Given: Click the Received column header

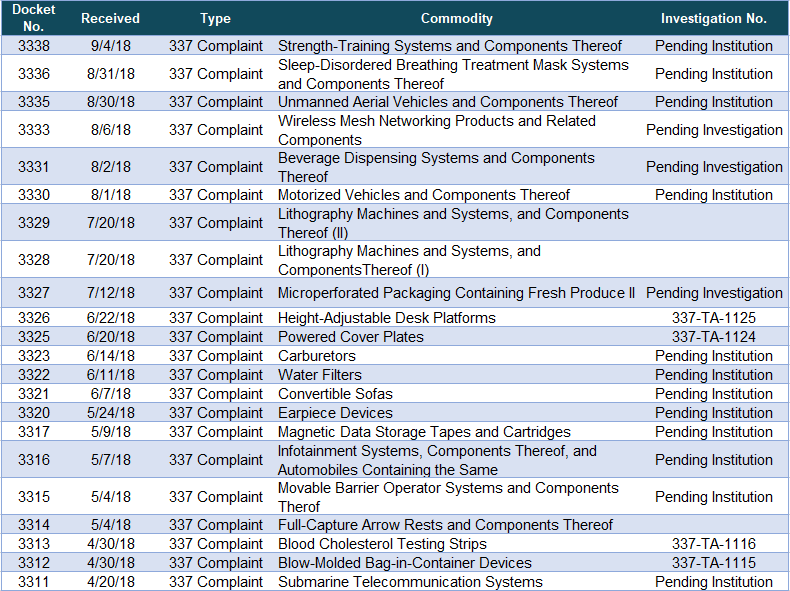Looking at the screenshot, I should click(x=110, y=18).
